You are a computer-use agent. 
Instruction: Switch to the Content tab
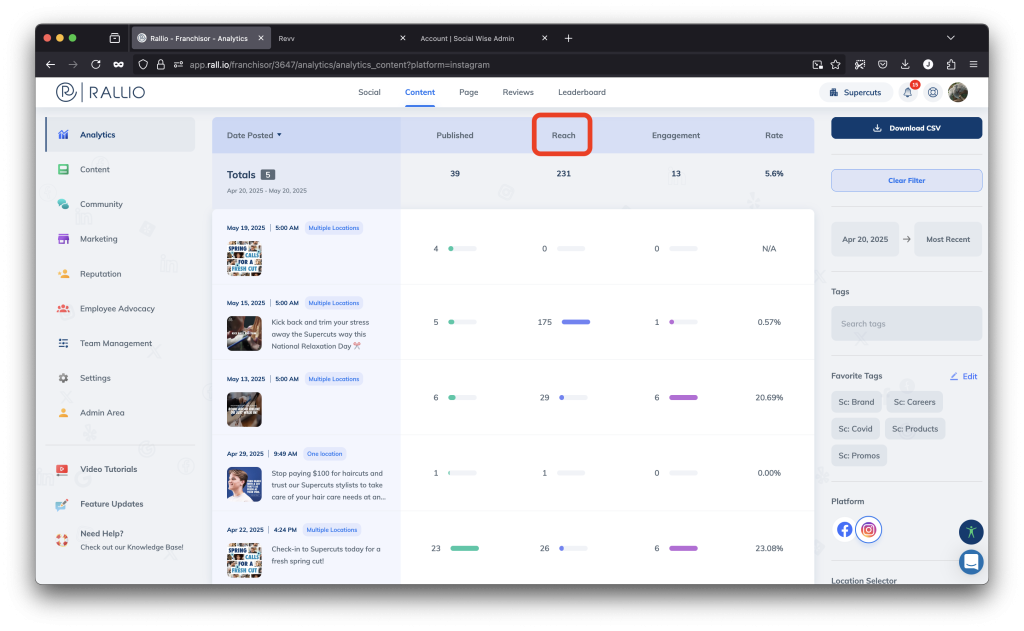[420, 92]
